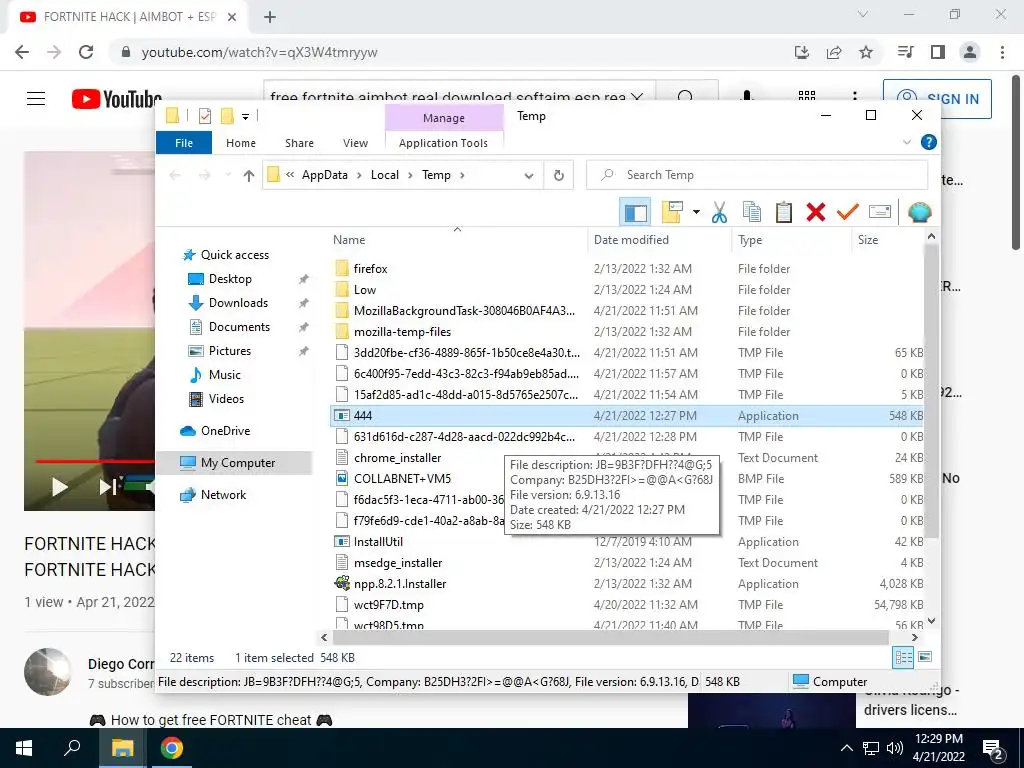This screenshot has width=1024, height=768.
Task: Seek on the YouTube video progress bar
Action: tap(95, 461)
